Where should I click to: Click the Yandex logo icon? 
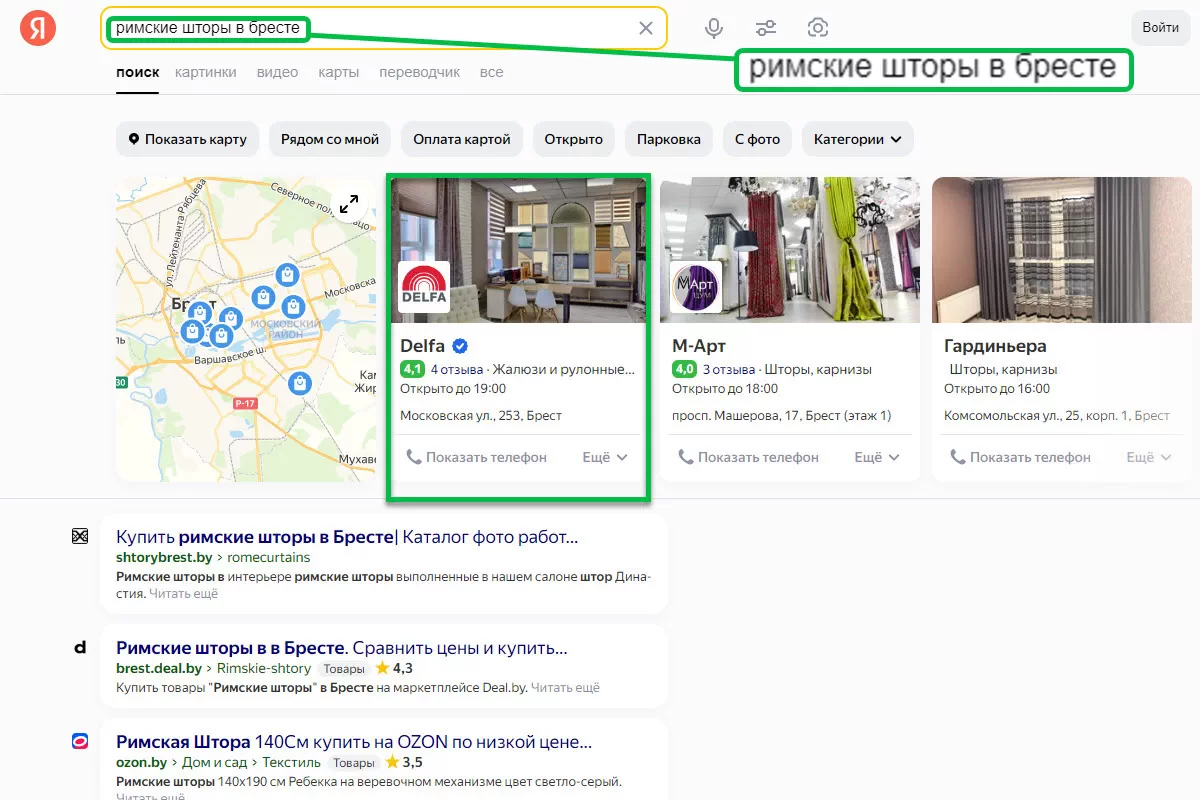click(x=38, y=28)
